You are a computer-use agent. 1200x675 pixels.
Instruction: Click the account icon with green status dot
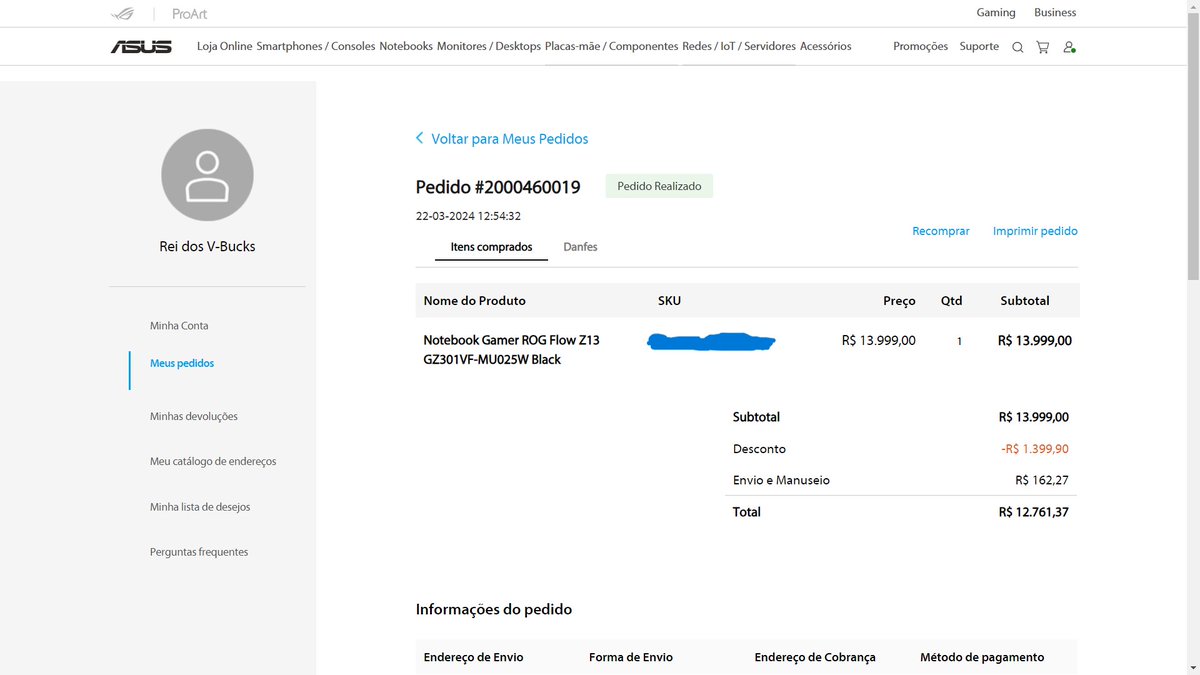[x=1069, y=46]
